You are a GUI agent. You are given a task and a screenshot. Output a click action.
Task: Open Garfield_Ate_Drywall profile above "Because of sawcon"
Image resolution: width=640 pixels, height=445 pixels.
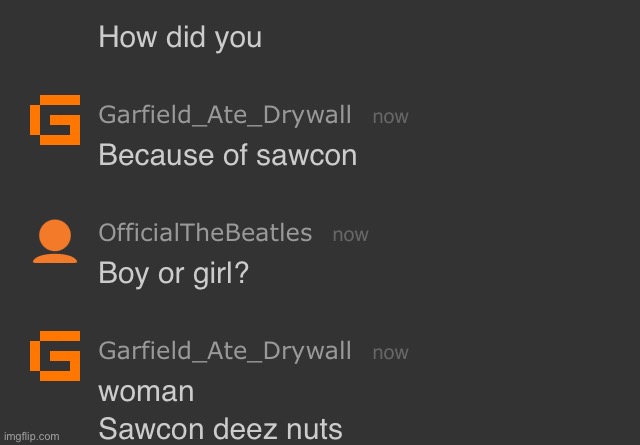224,115
